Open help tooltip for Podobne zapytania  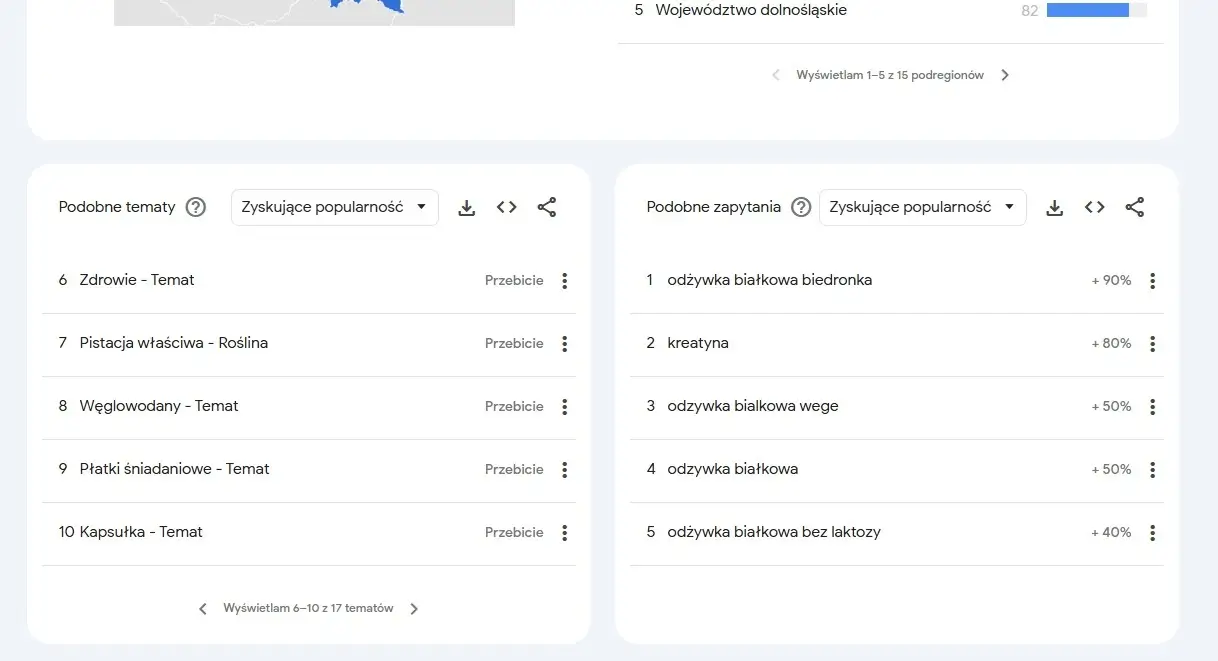point(801,207)
